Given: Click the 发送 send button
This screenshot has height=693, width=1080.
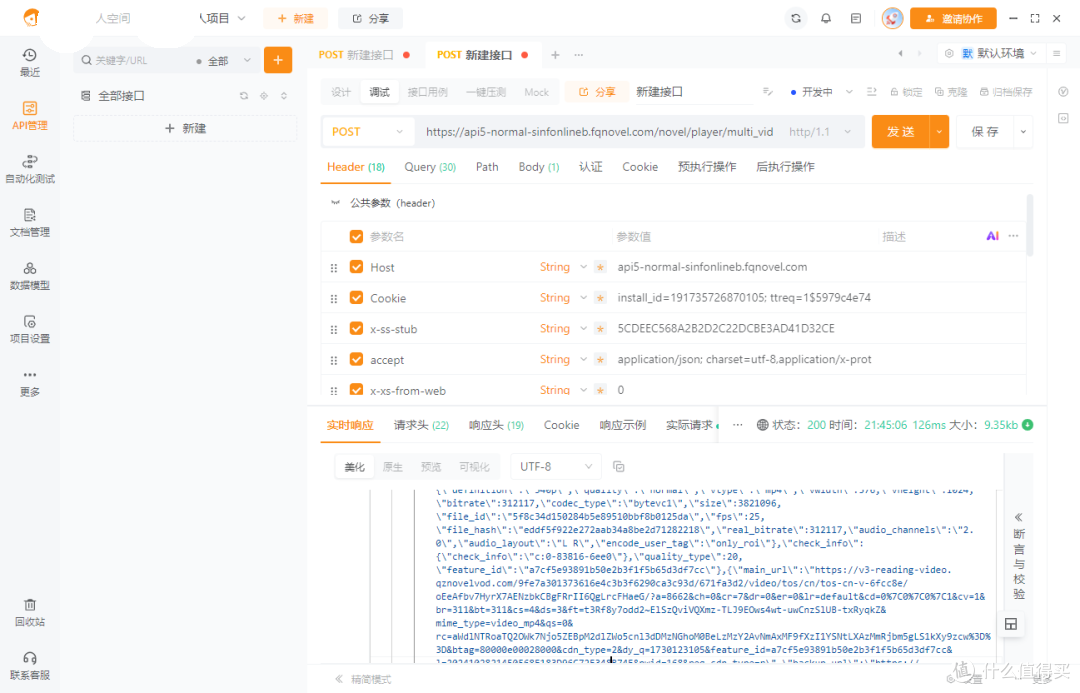Looking at the screenshot, I should pos(900,131).
